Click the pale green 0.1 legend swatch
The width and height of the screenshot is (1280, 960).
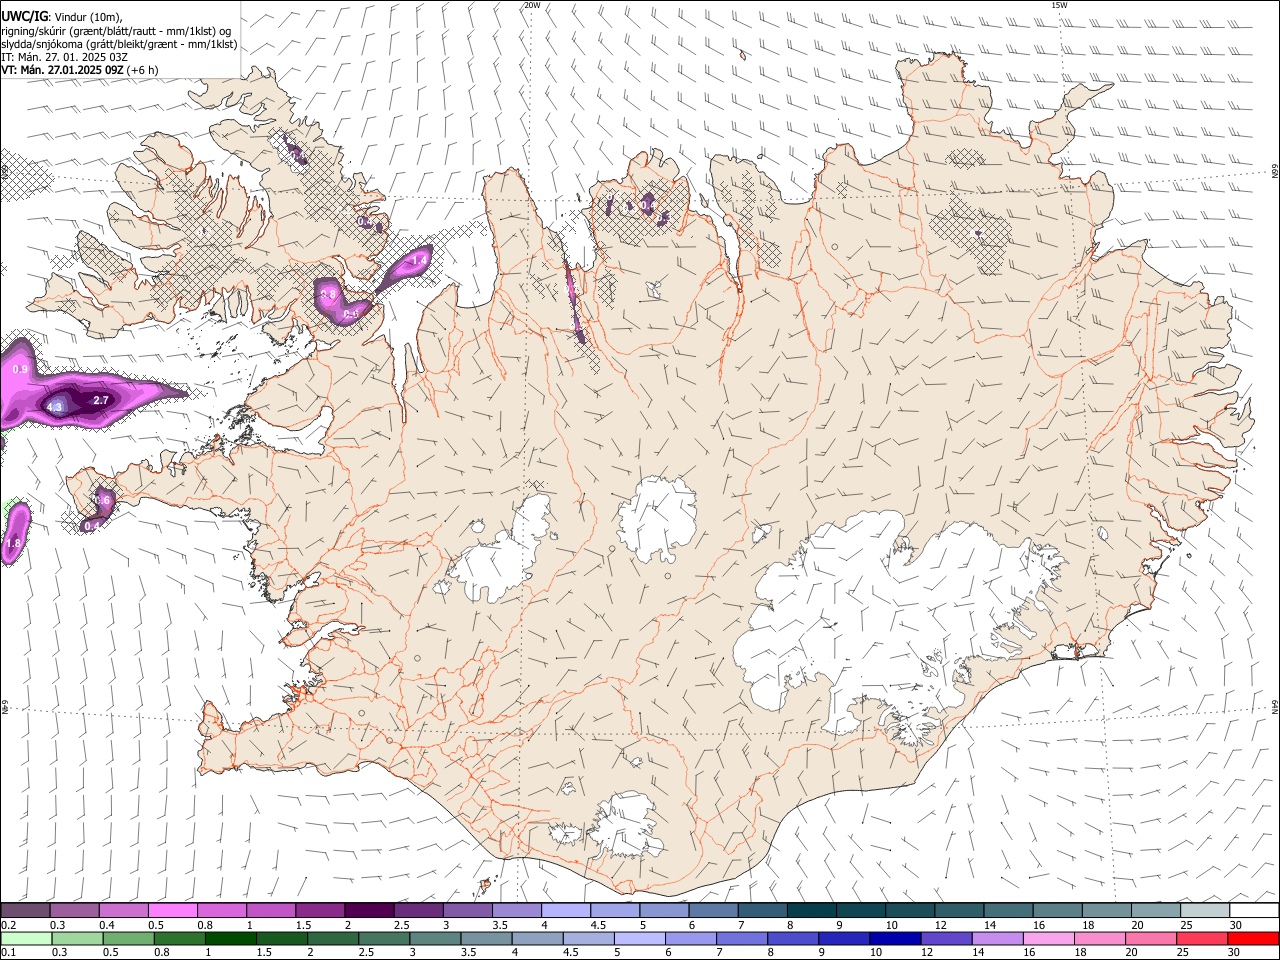coord(25,938)
